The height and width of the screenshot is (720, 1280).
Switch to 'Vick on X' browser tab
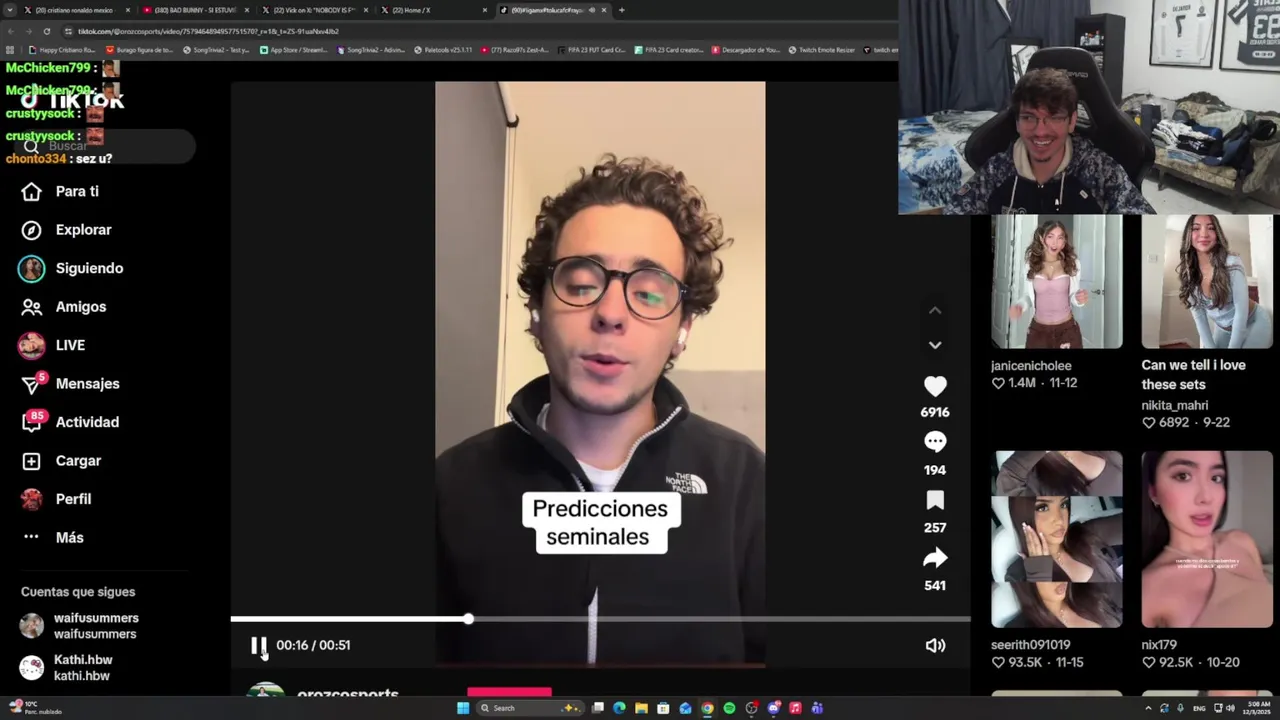(x=314, y=10)
